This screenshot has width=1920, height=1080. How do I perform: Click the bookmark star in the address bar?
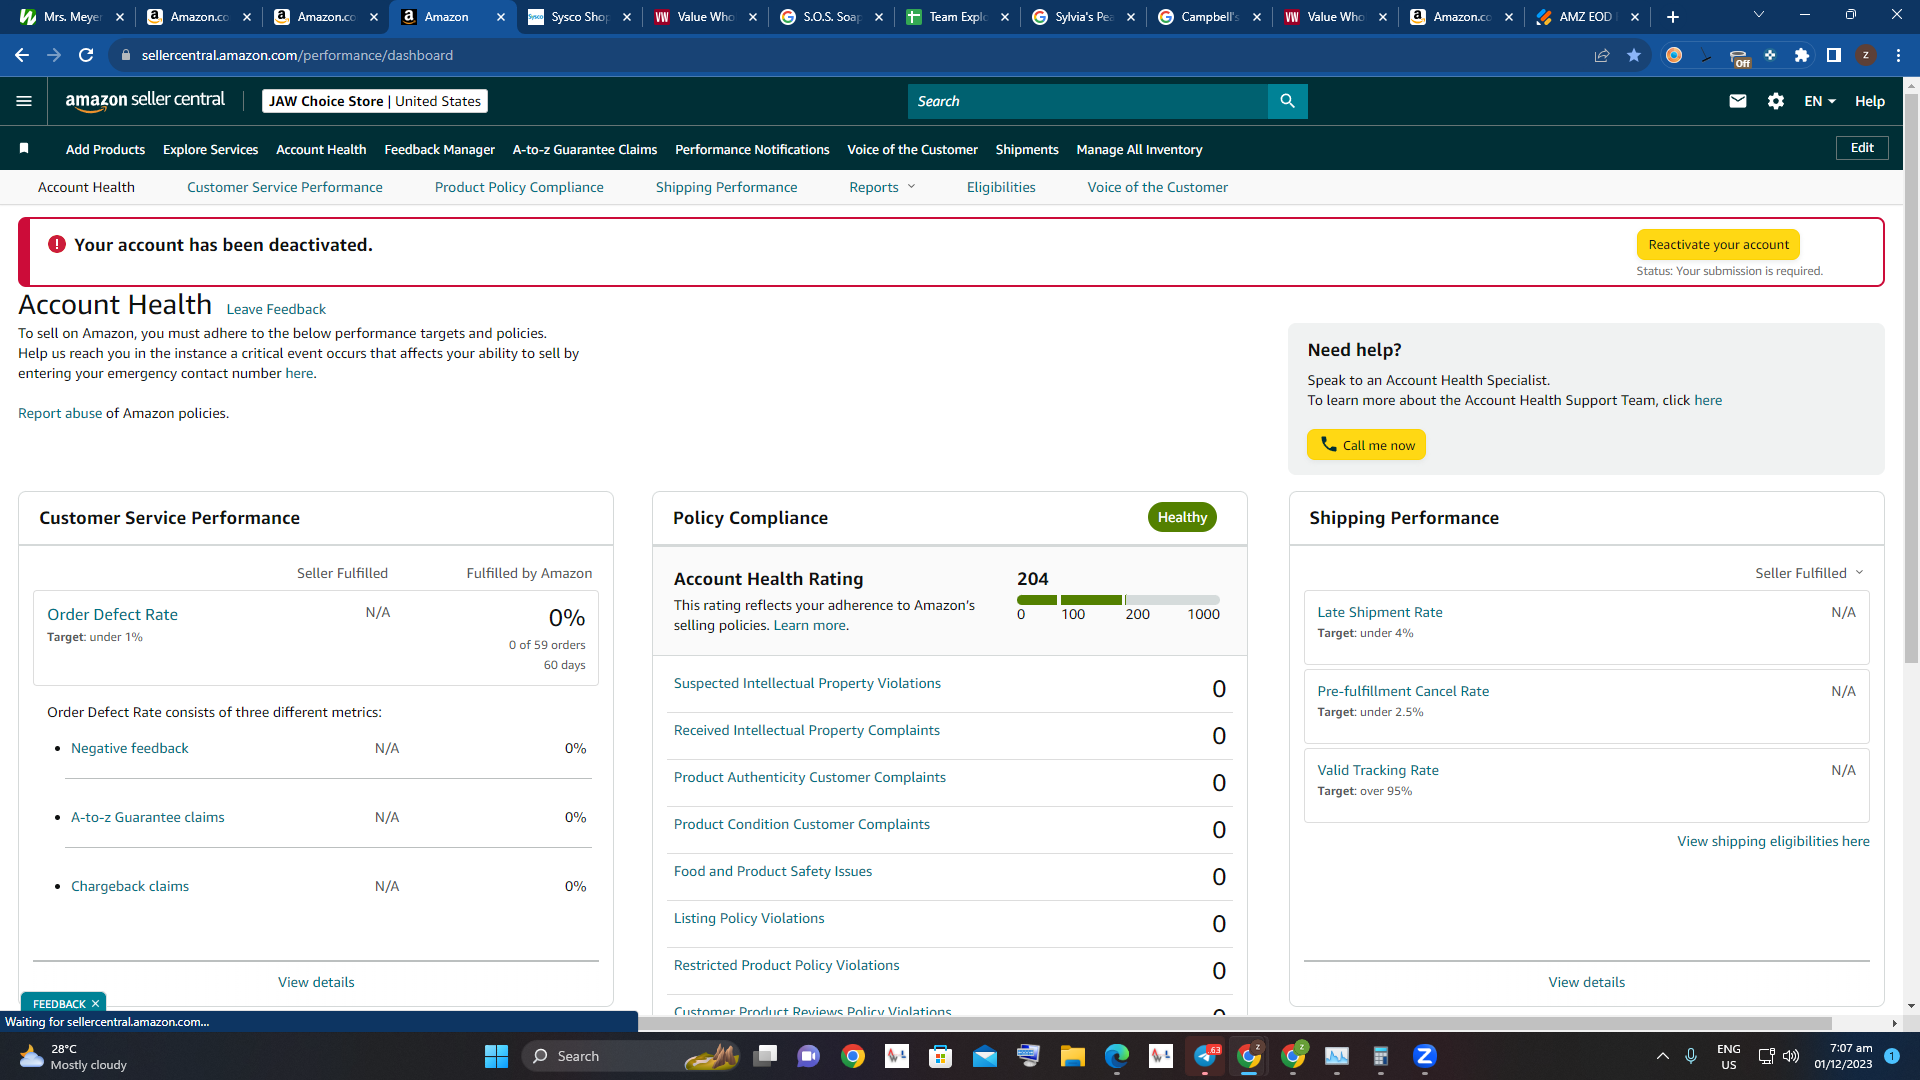click(x=1634, y=55)
